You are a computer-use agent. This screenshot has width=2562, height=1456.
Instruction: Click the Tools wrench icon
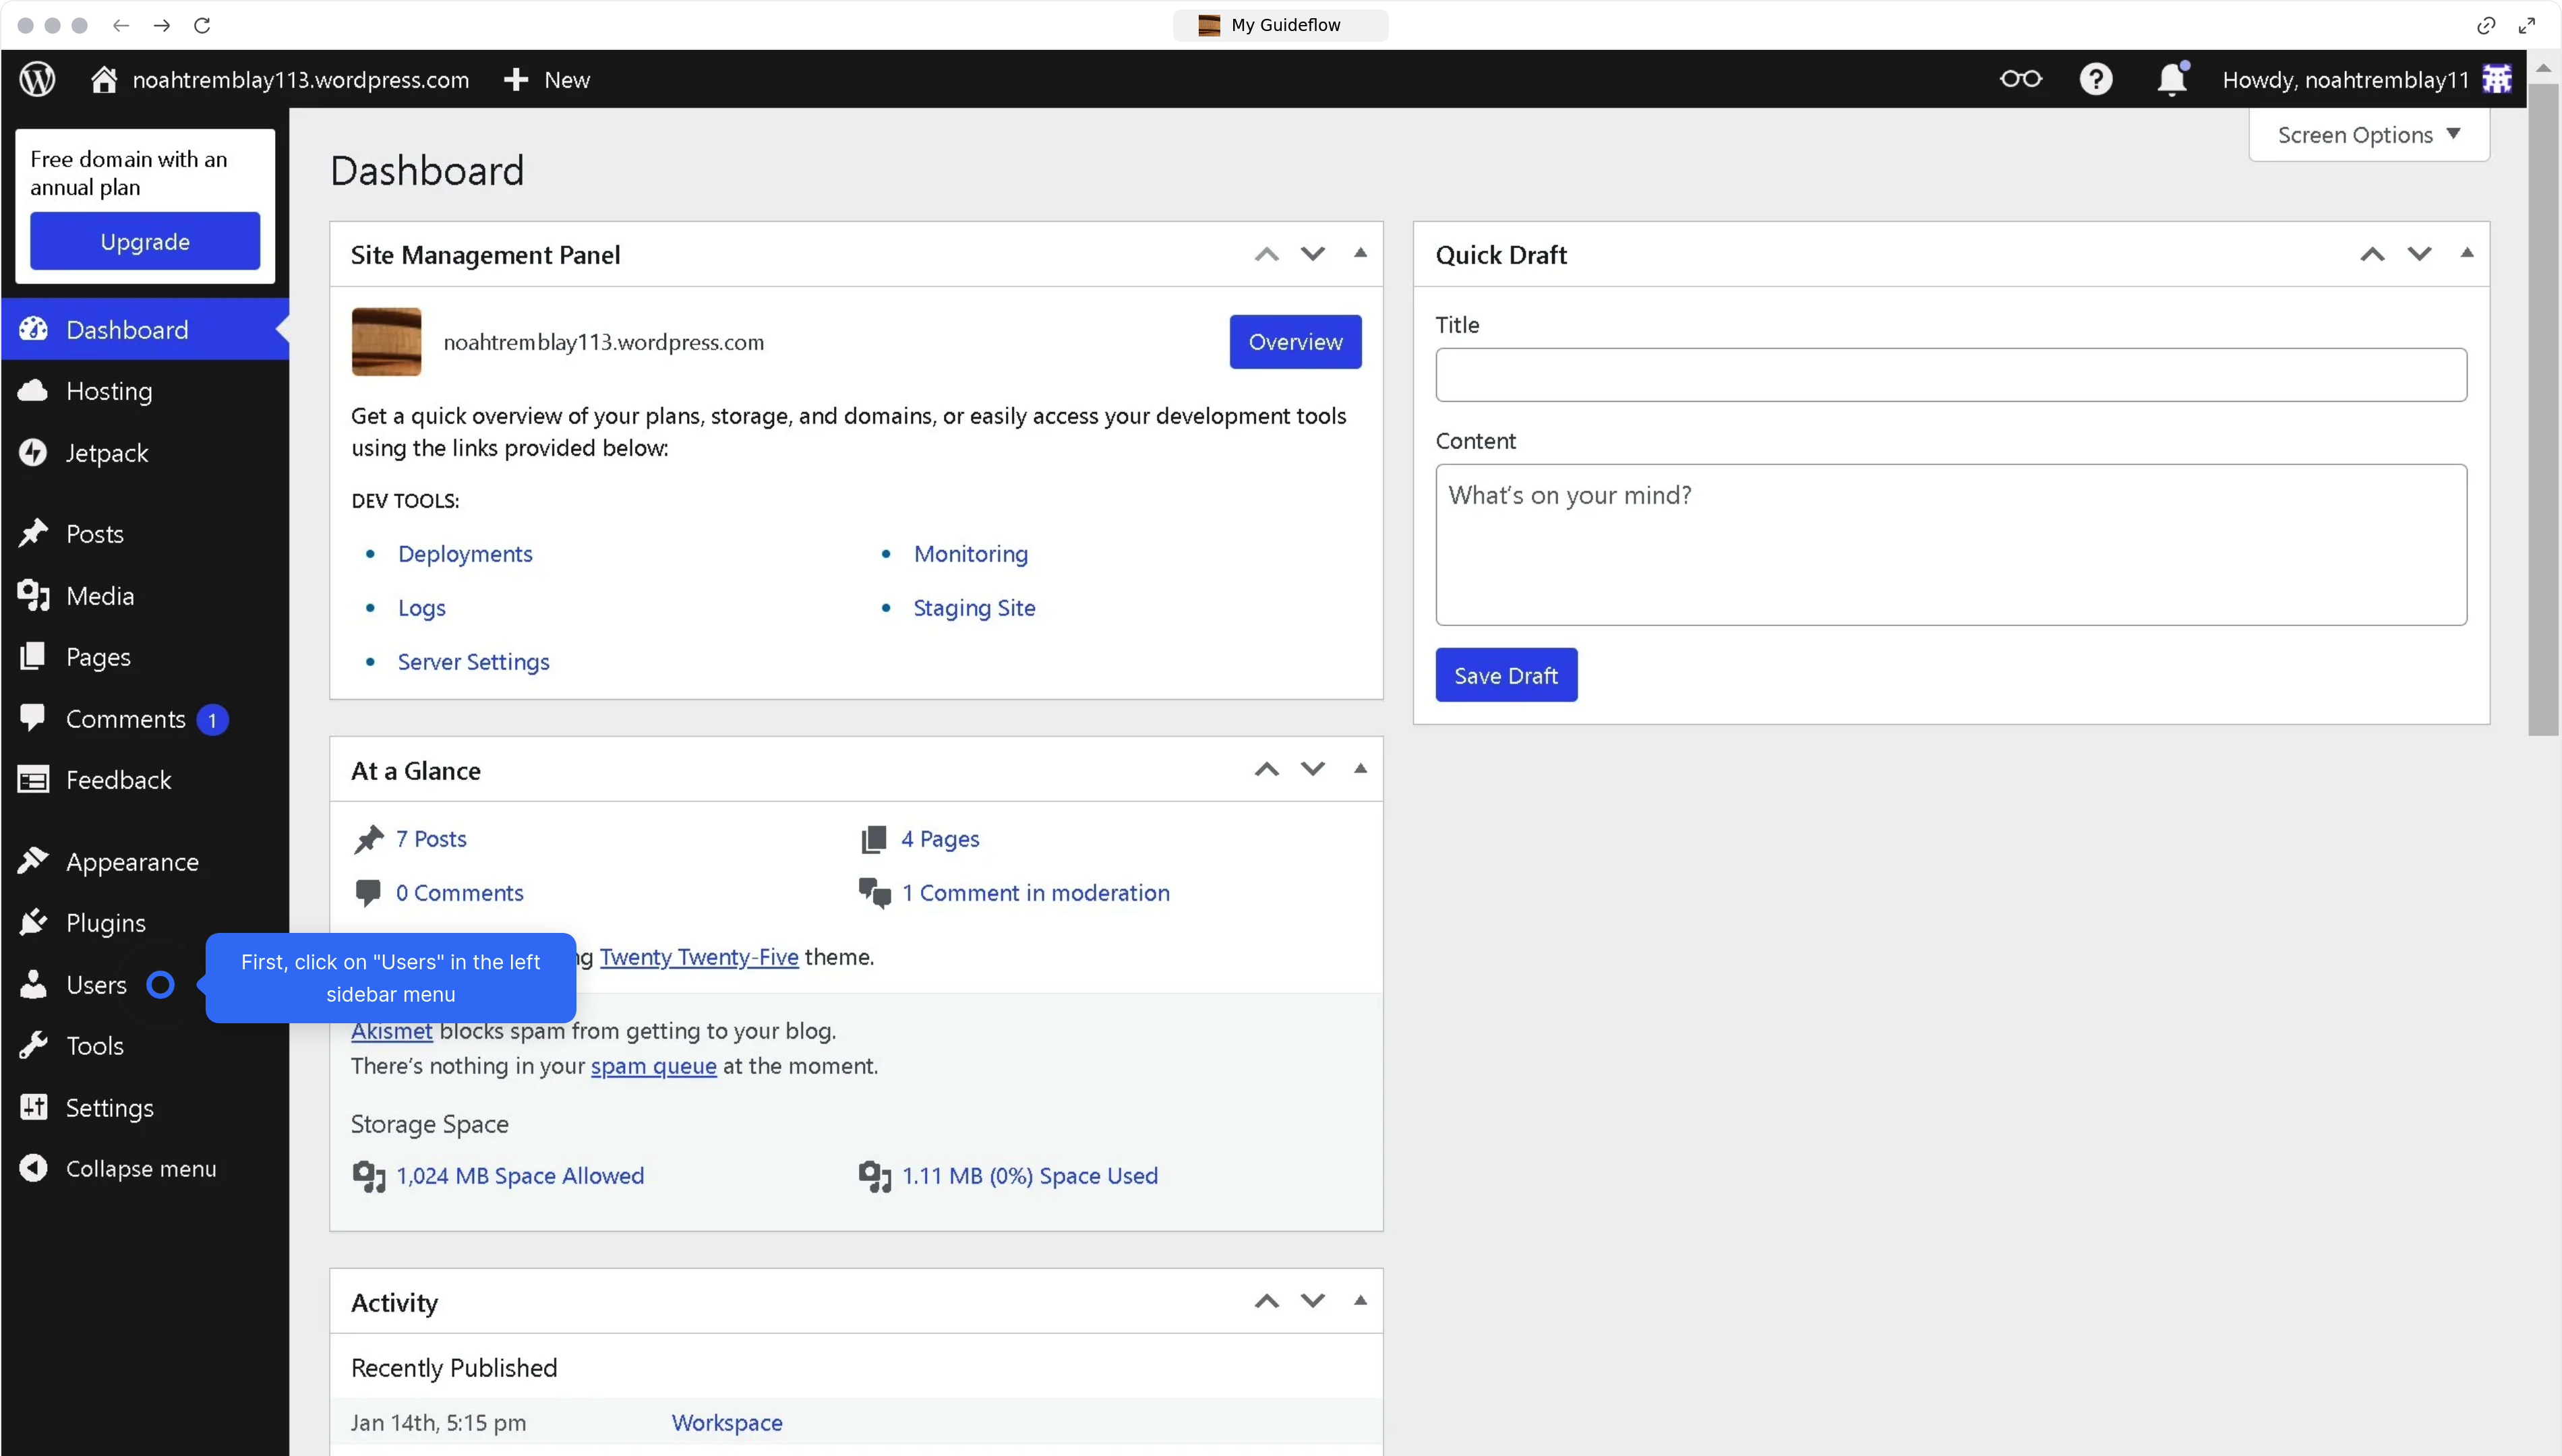click(33, 1045)
